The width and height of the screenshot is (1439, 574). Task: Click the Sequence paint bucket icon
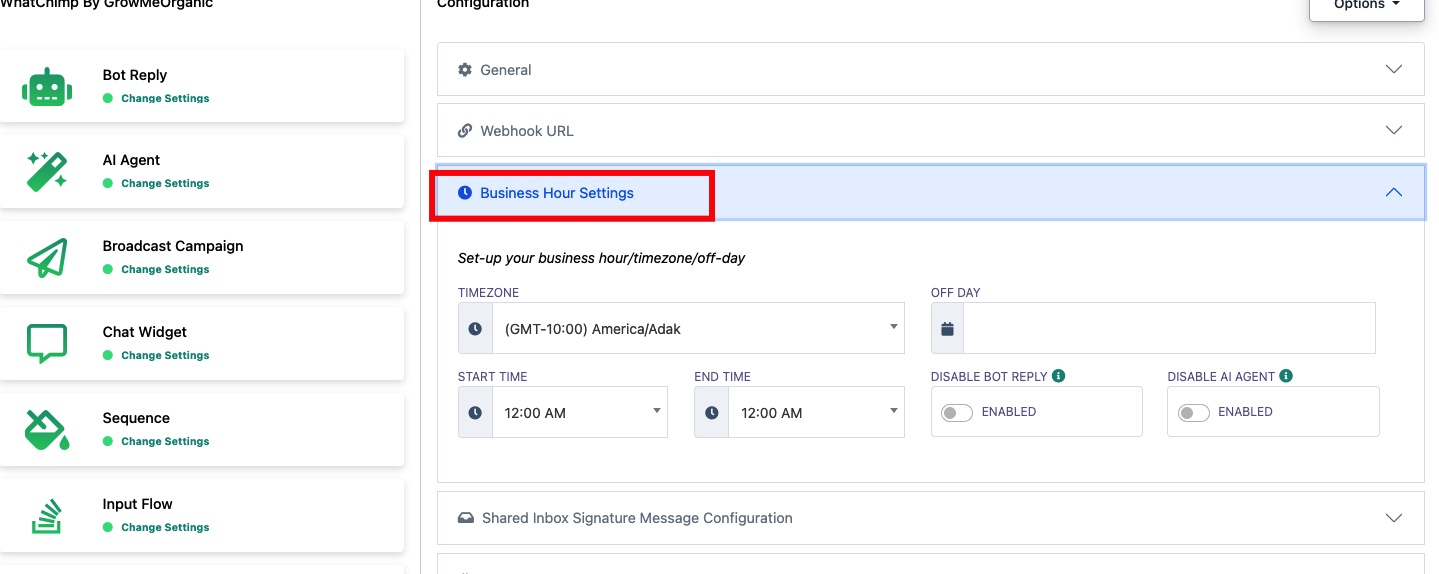(47, 430)
